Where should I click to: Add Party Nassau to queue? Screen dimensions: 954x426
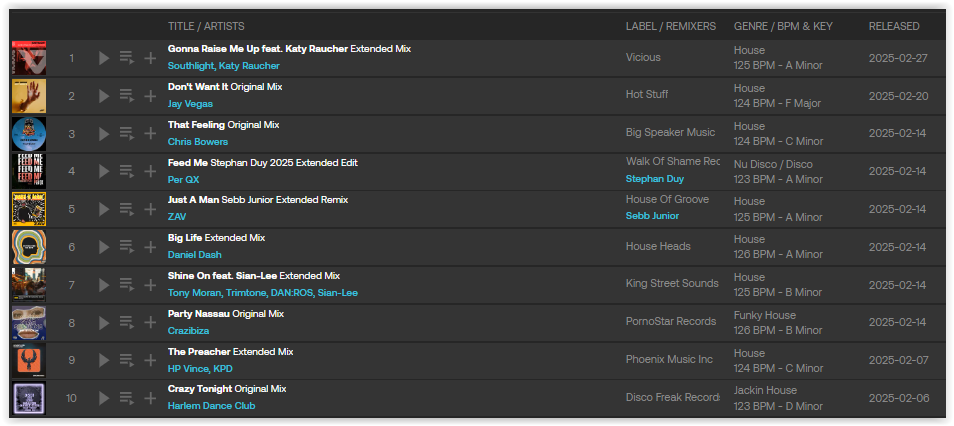[x=127, y=323]
